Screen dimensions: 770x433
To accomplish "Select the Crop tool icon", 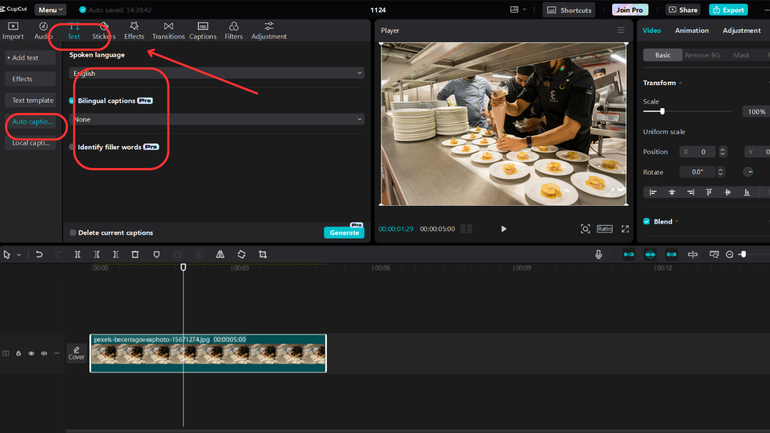I will (x=262, y=255).
